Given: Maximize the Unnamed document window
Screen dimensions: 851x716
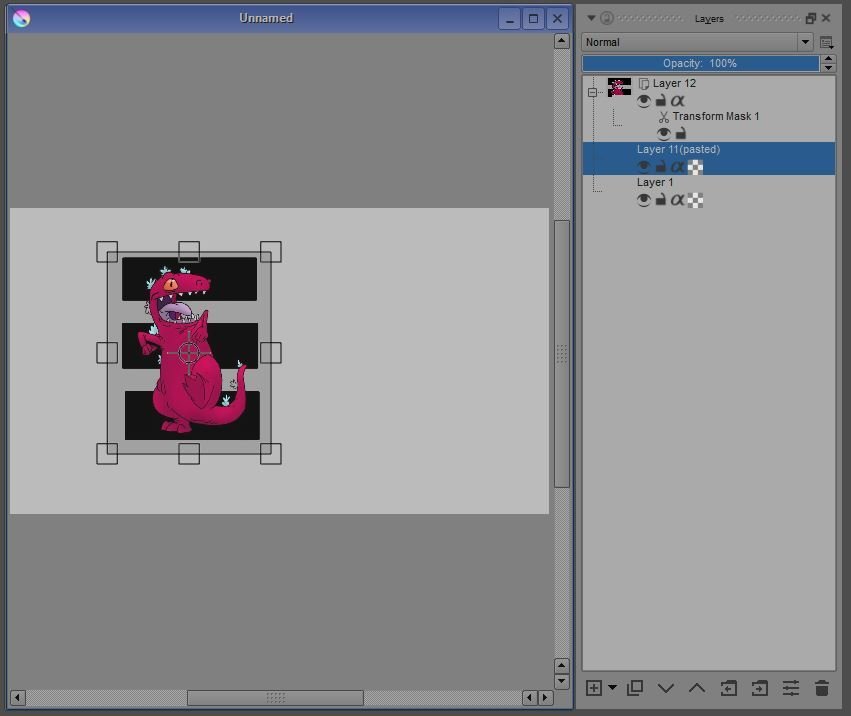Looking at the screenshot, I should pos(534,19).
